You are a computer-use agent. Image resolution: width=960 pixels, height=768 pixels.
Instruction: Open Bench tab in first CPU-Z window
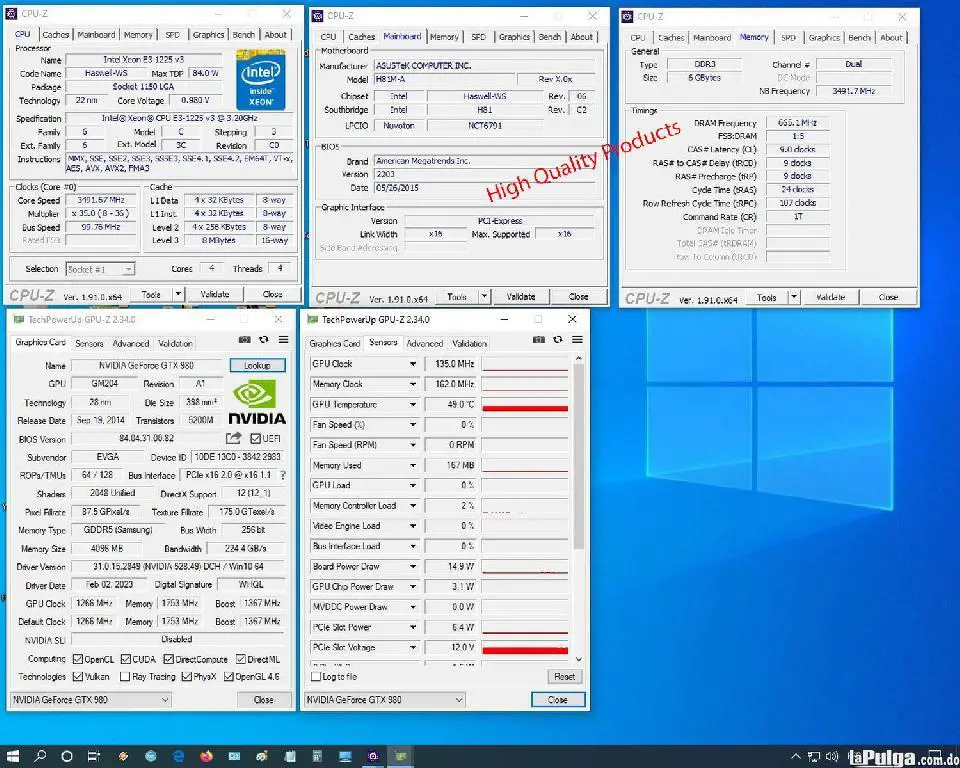tap(244, 35)
